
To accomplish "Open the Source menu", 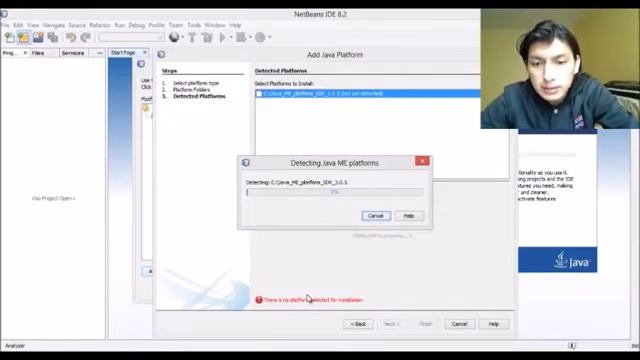I will tap(77, 25).
